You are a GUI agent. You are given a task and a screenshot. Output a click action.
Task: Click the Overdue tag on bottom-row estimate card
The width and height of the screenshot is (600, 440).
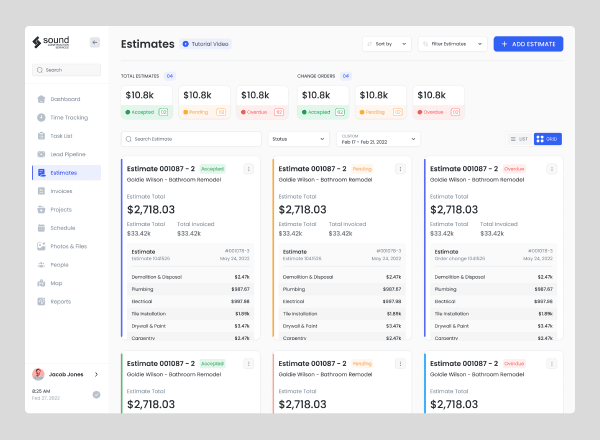pyautogui.click(x=514, y=363)
